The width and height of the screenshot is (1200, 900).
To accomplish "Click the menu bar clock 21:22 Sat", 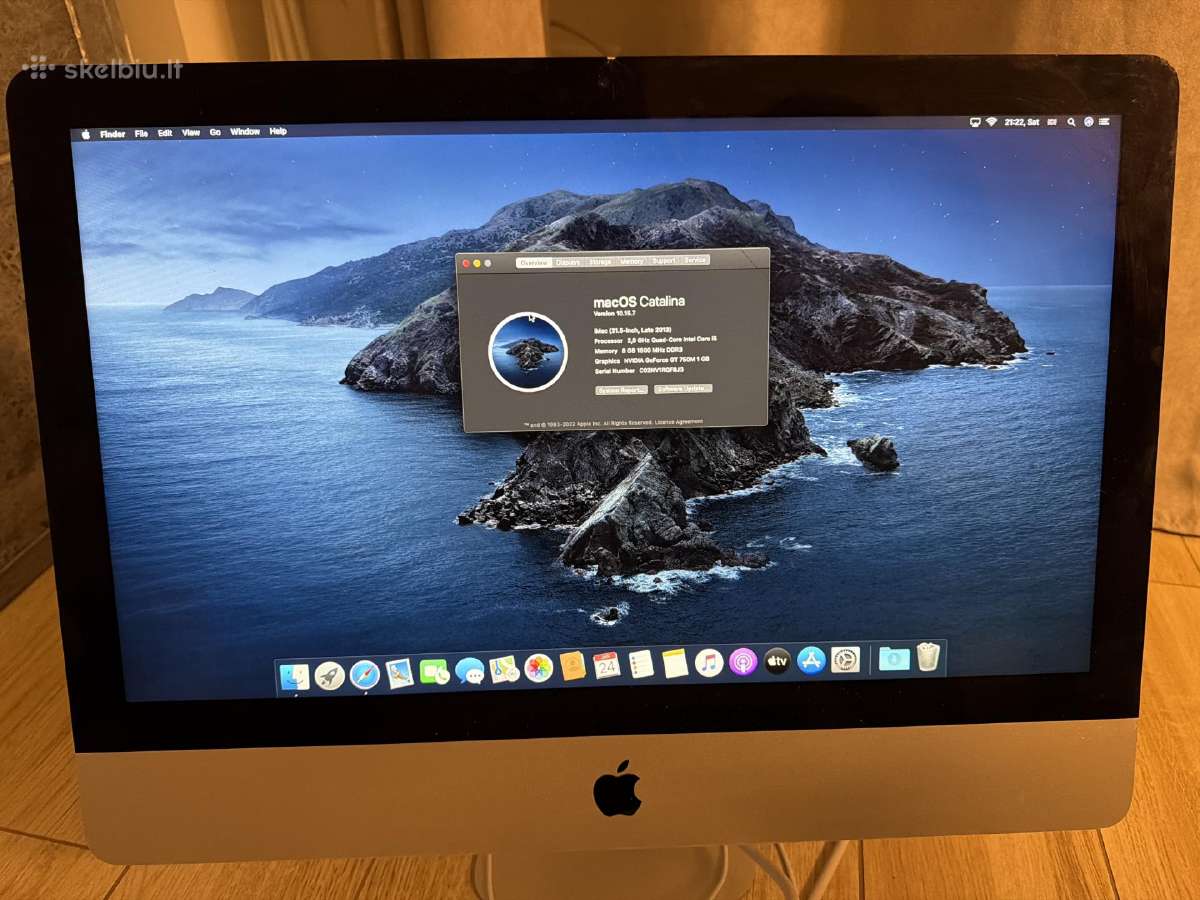I will (x=1024, y=121).
